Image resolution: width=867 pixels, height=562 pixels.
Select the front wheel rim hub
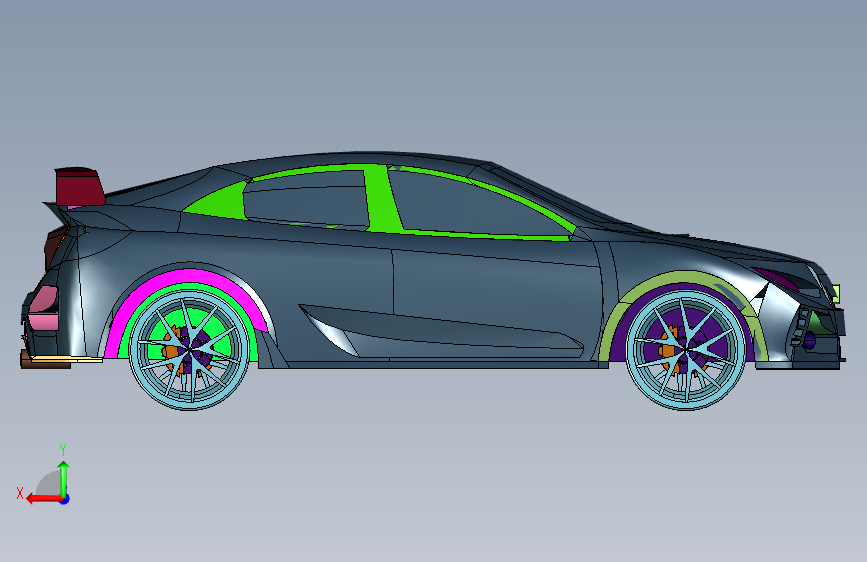point(686,350)
